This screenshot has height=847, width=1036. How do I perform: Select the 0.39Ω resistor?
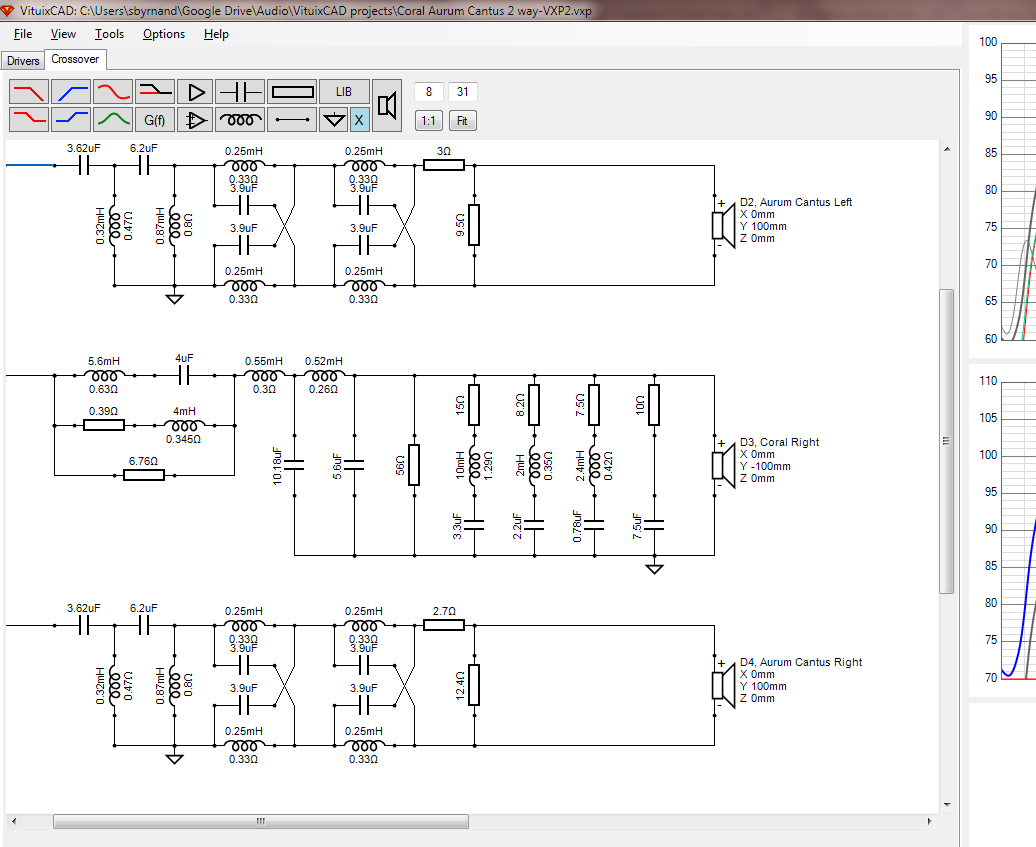click(x=104, y=425)
